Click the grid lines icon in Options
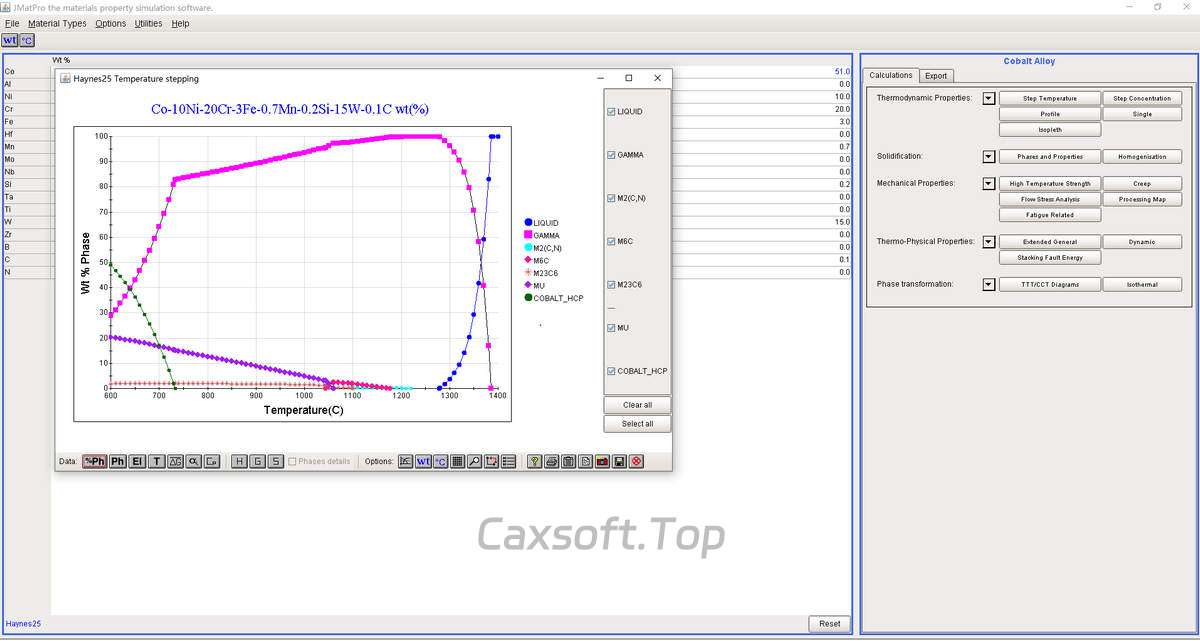Image resolution: width=1200 pixels, height=641 pixels. point(457,461)
